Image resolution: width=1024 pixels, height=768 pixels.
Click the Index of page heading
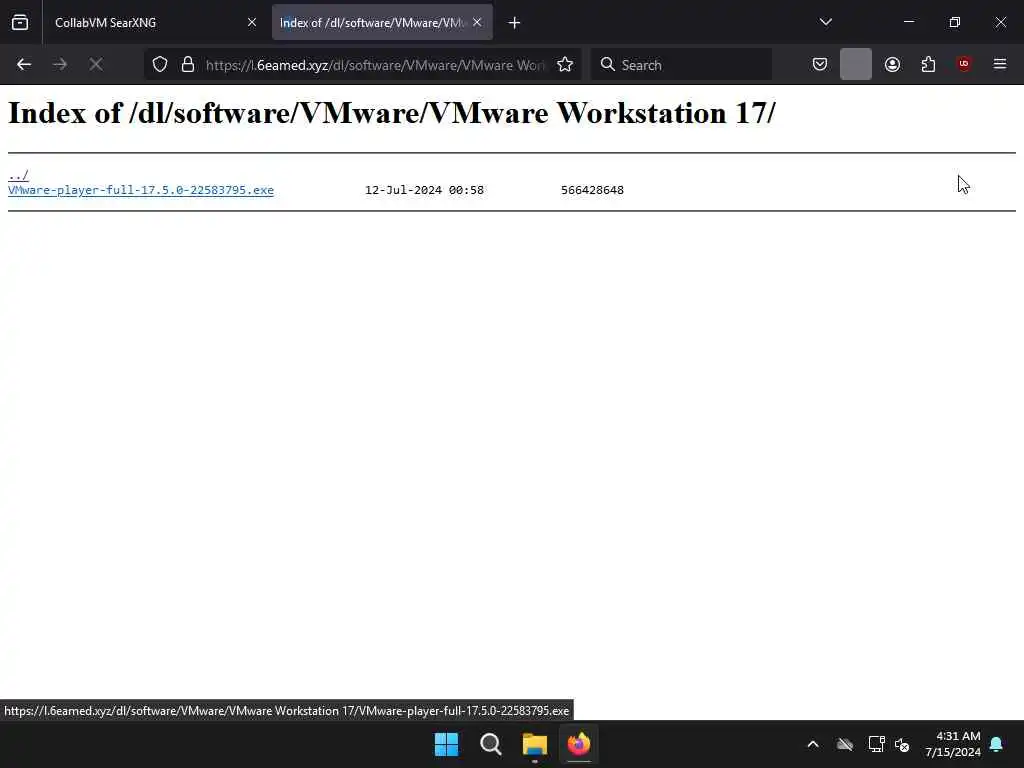(x=391, y=113)
